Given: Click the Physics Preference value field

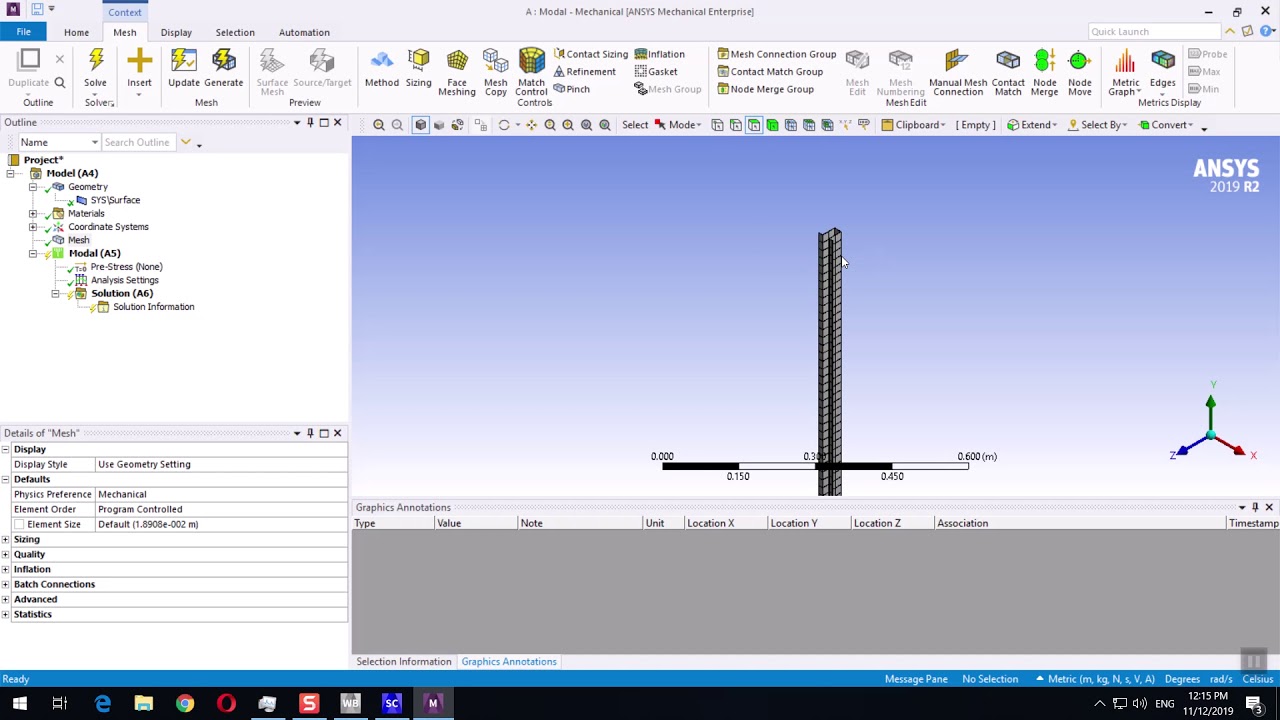Looking at the screenshot, I should [221, 494].
